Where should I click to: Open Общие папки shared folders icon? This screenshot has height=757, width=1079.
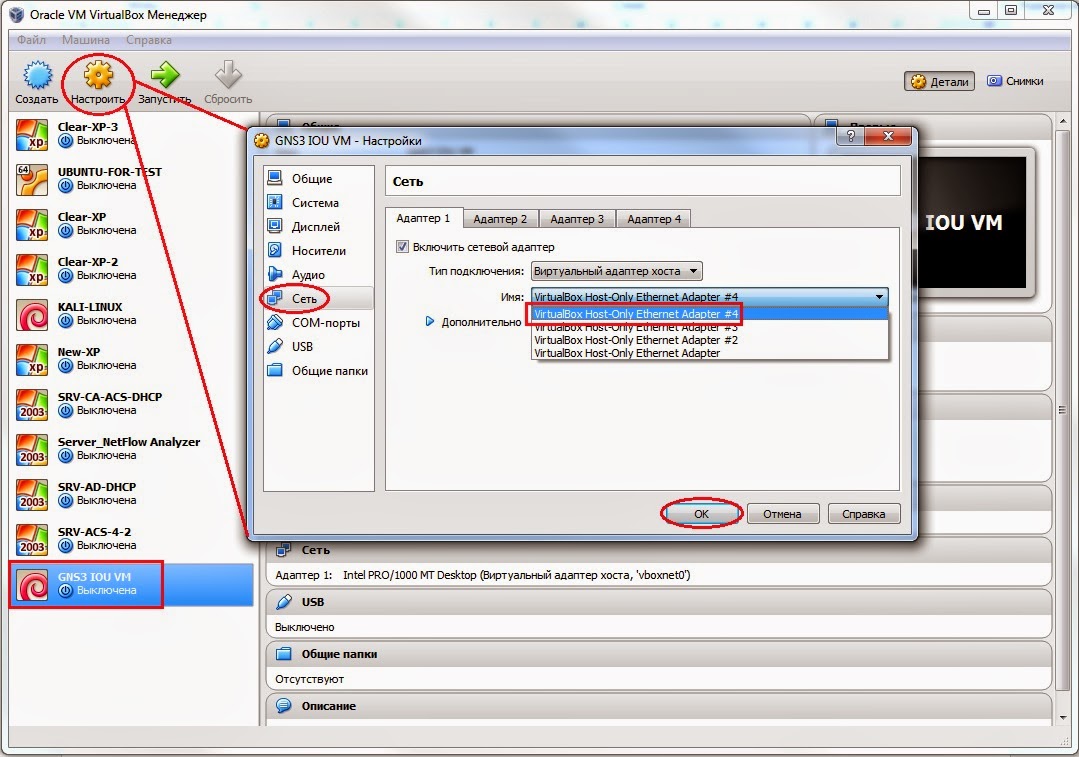click(x=275, y=370)
